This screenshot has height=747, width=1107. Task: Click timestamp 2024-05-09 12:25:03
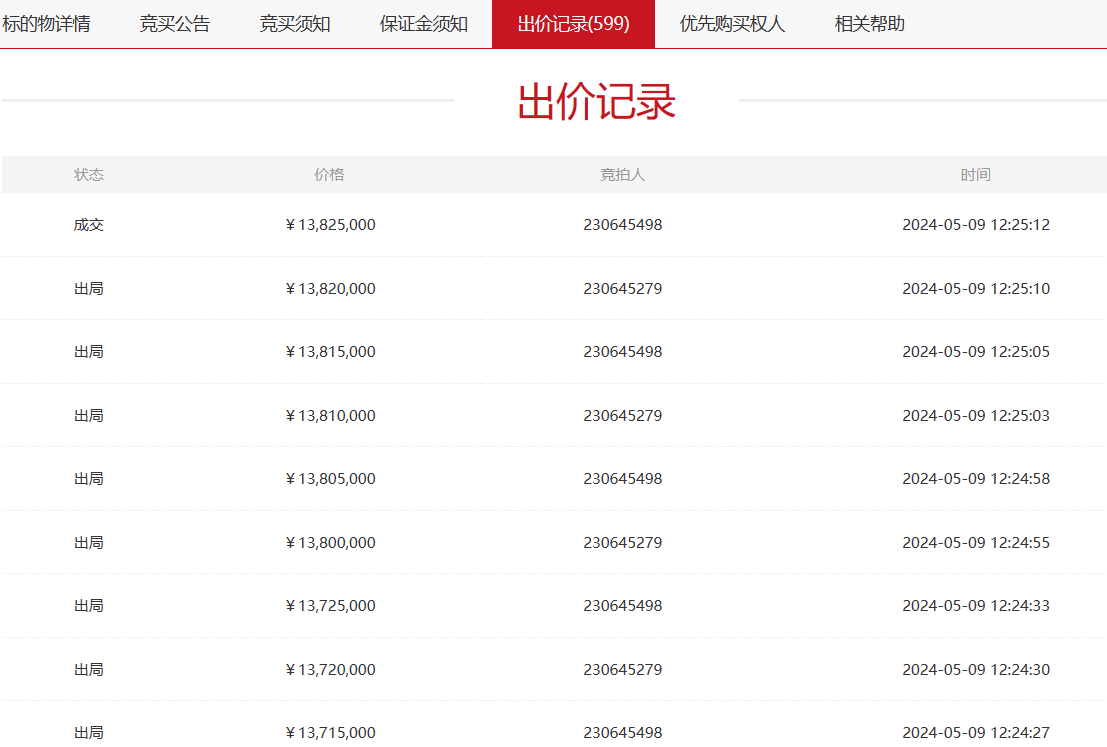click(x=976, y=415)
